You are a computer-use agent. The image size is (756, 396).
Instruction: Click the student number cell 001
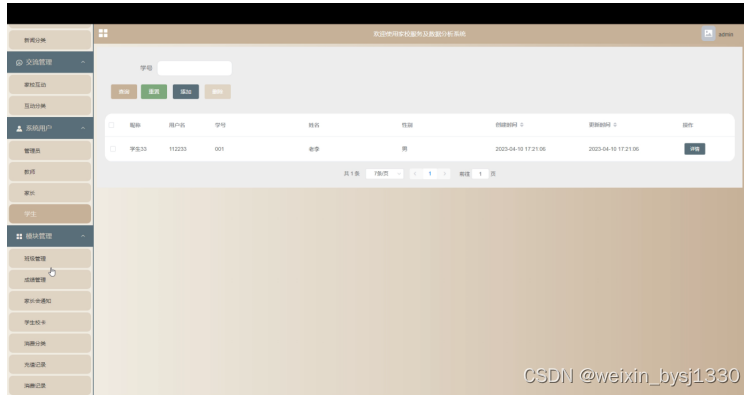tap(219, 149)
